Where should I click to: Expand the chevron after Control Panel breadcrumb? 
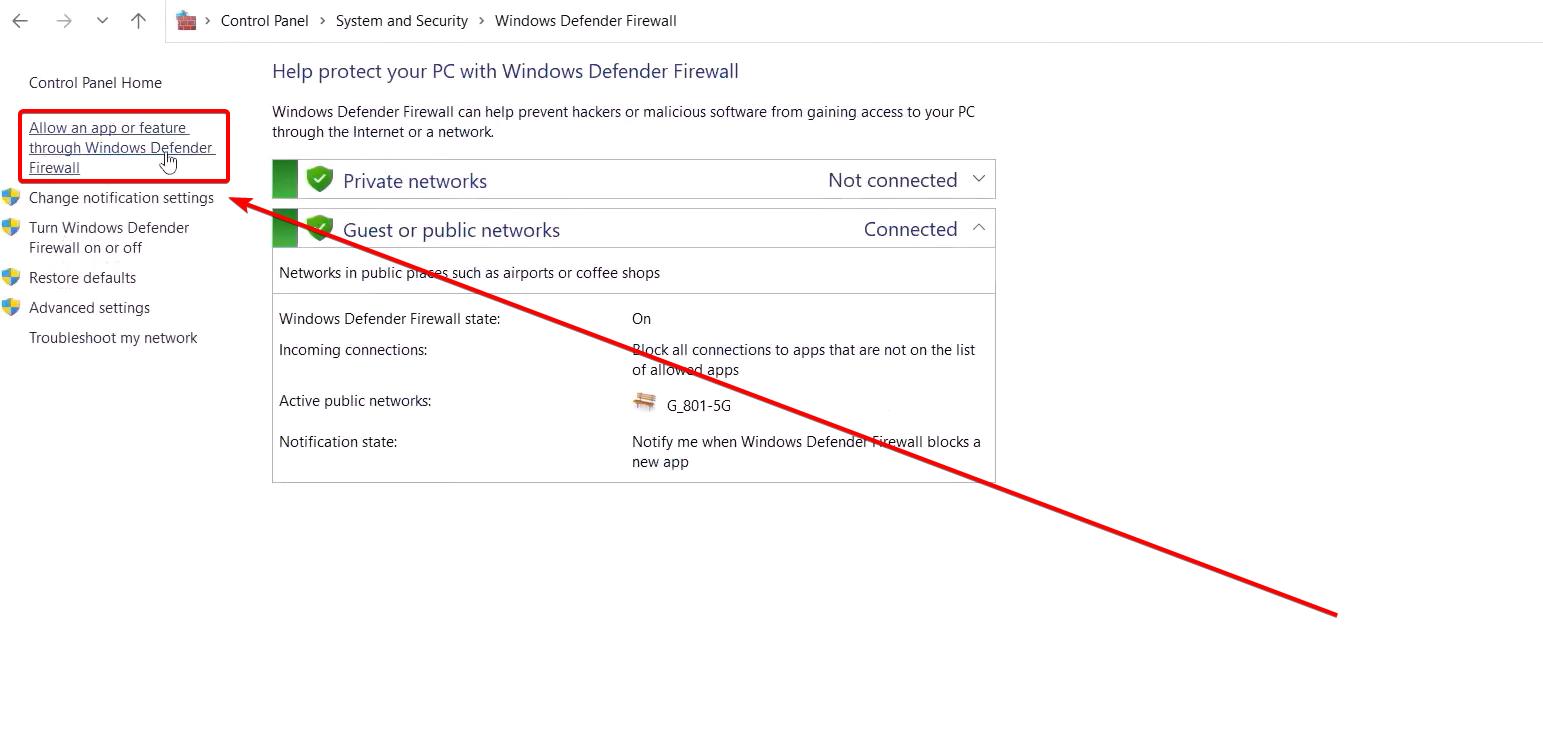coord(322,20)
